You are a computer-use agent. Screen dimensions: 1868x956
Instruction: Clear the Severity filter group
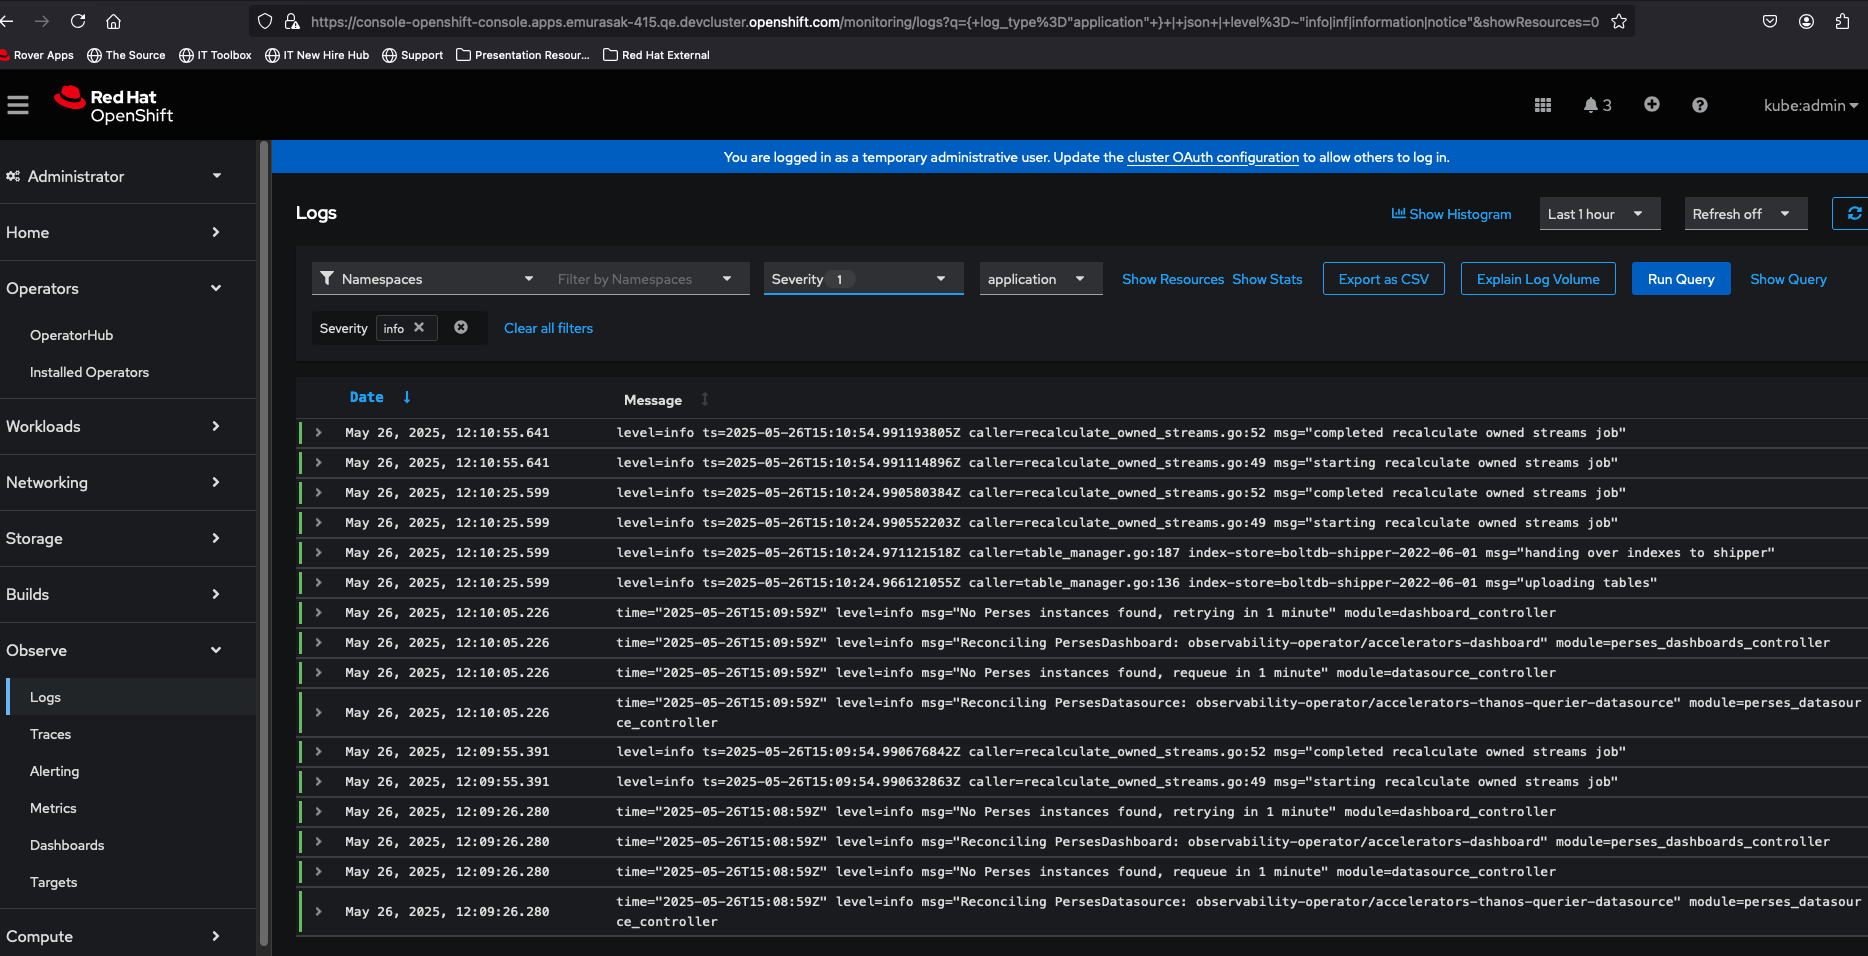click(x=461, y=328)
